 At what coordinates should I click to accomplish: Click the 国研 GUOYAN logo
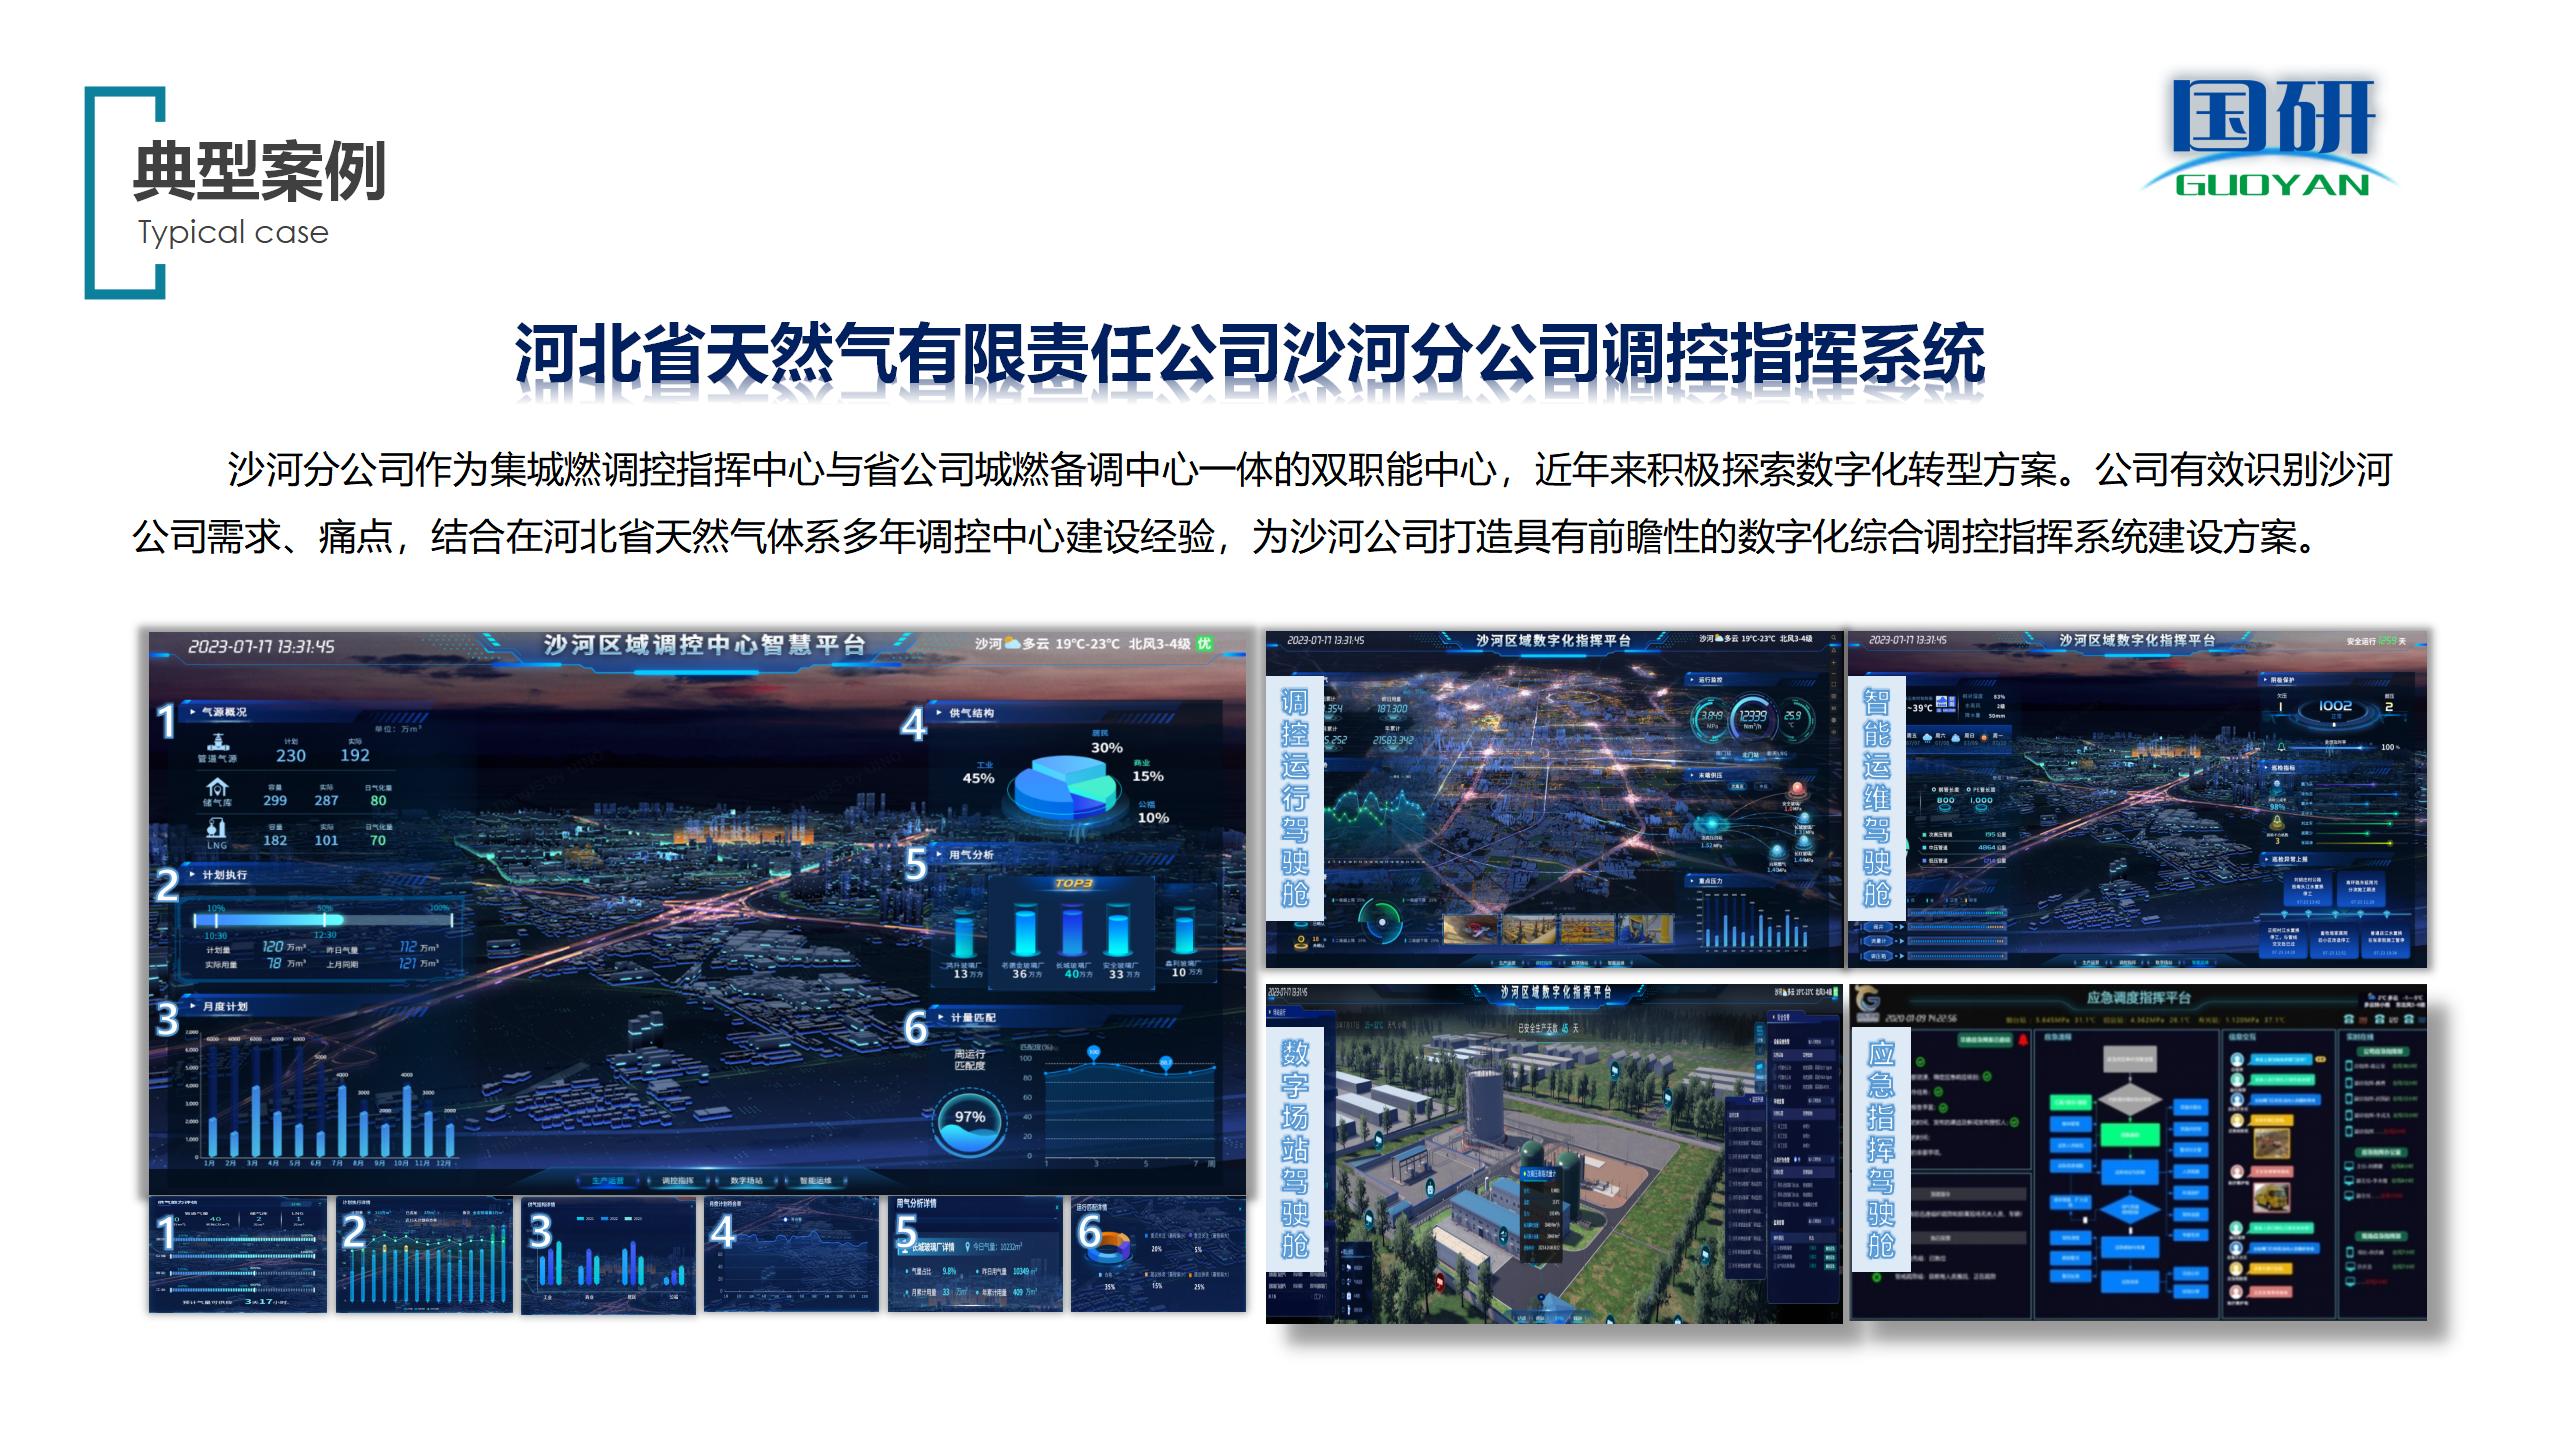pos(2270,137)
